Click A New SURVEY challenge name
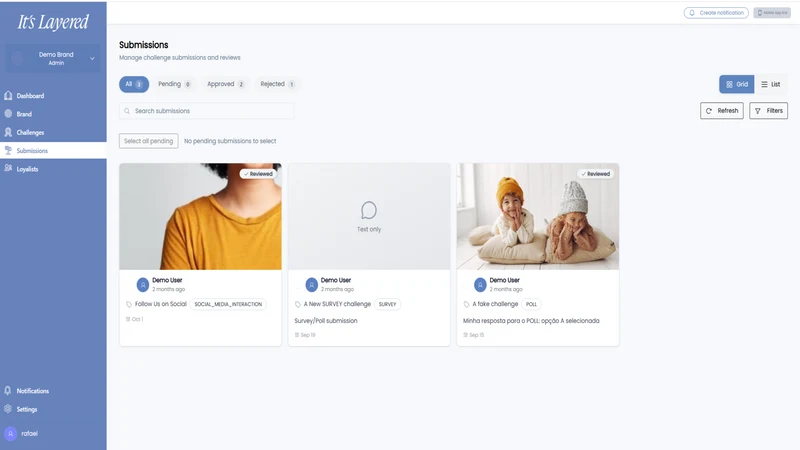The height and width of the screenshot is (450, 800). coord(337,304)
